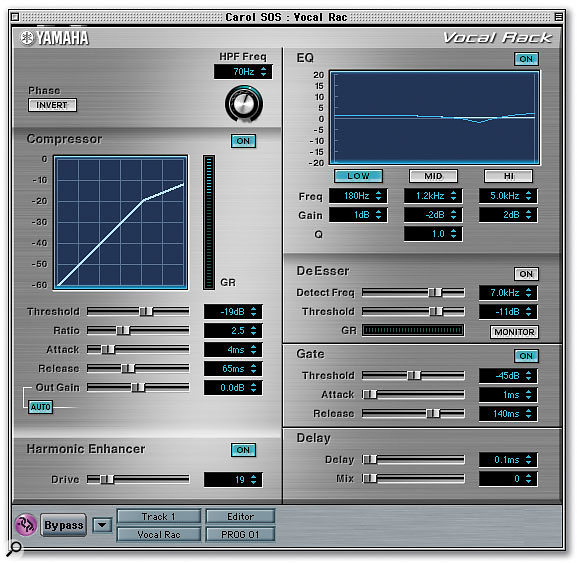577x563 pixels.
Task: Click the Delay 0.1ms stepper arrows
Action: (528, 460)
